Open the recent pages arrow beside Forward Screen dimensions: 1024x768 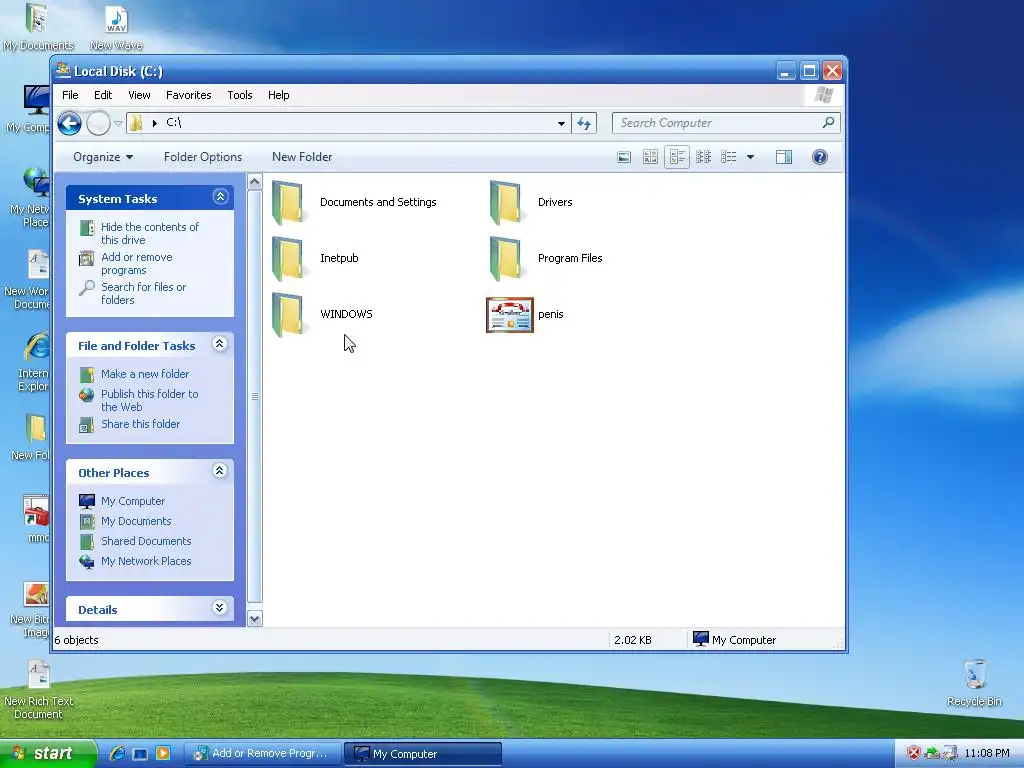tap(118, 123)
